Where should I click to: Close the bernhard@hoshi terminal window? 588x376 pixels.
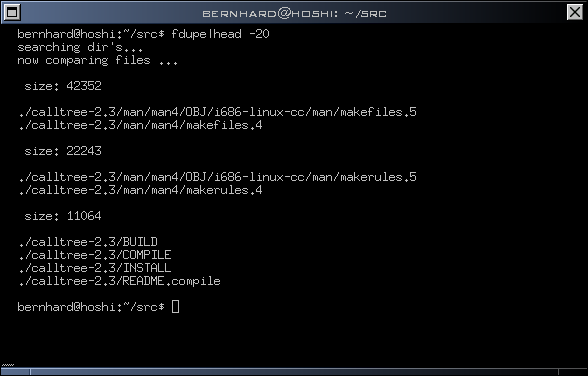575,12
